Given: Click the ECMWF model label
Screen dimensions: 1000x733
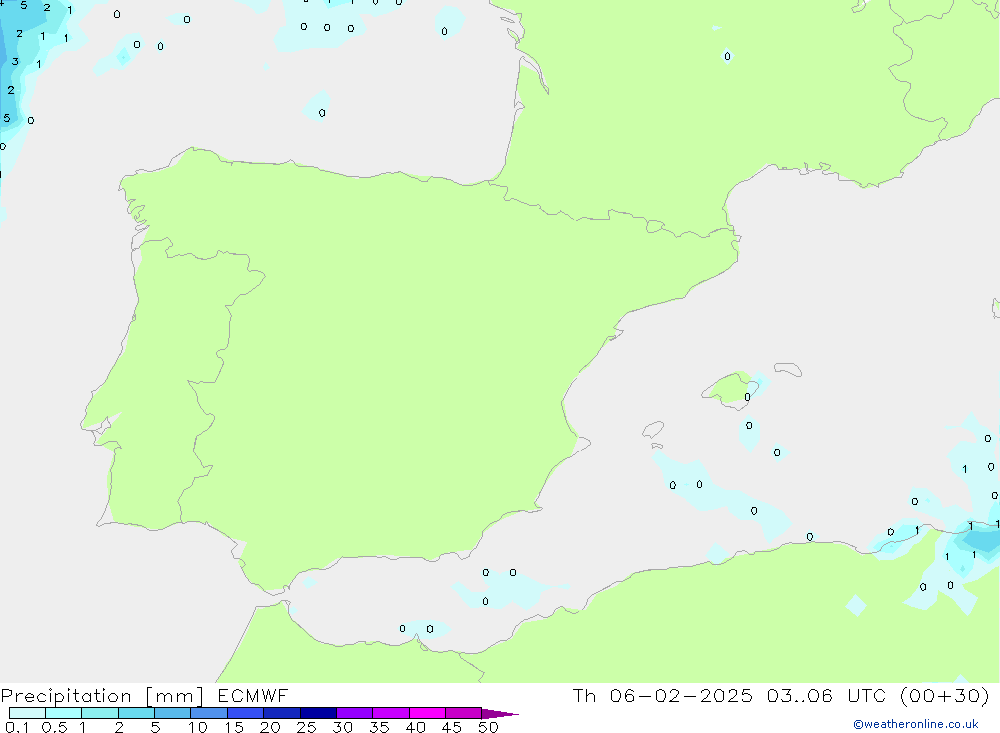Looking at the screenshot, I should [x=253, y=695].
